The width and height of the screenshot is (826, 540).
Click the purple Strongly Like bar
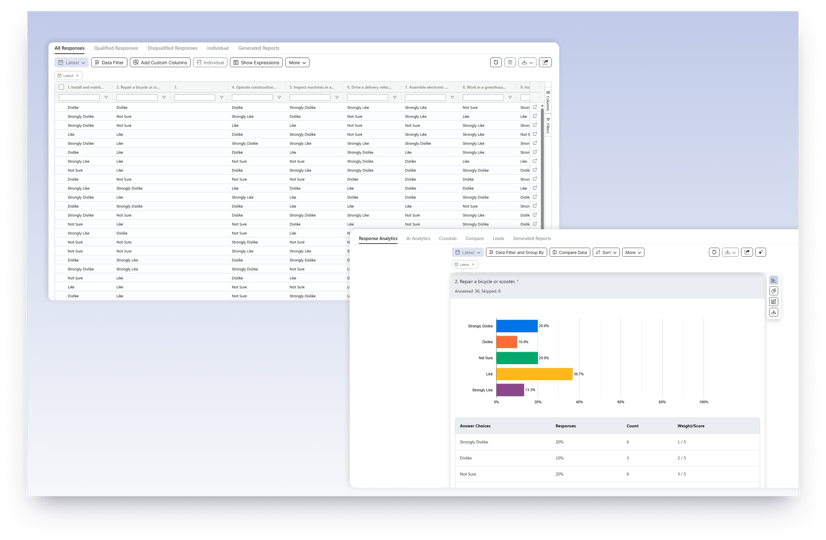click(510, 390)
